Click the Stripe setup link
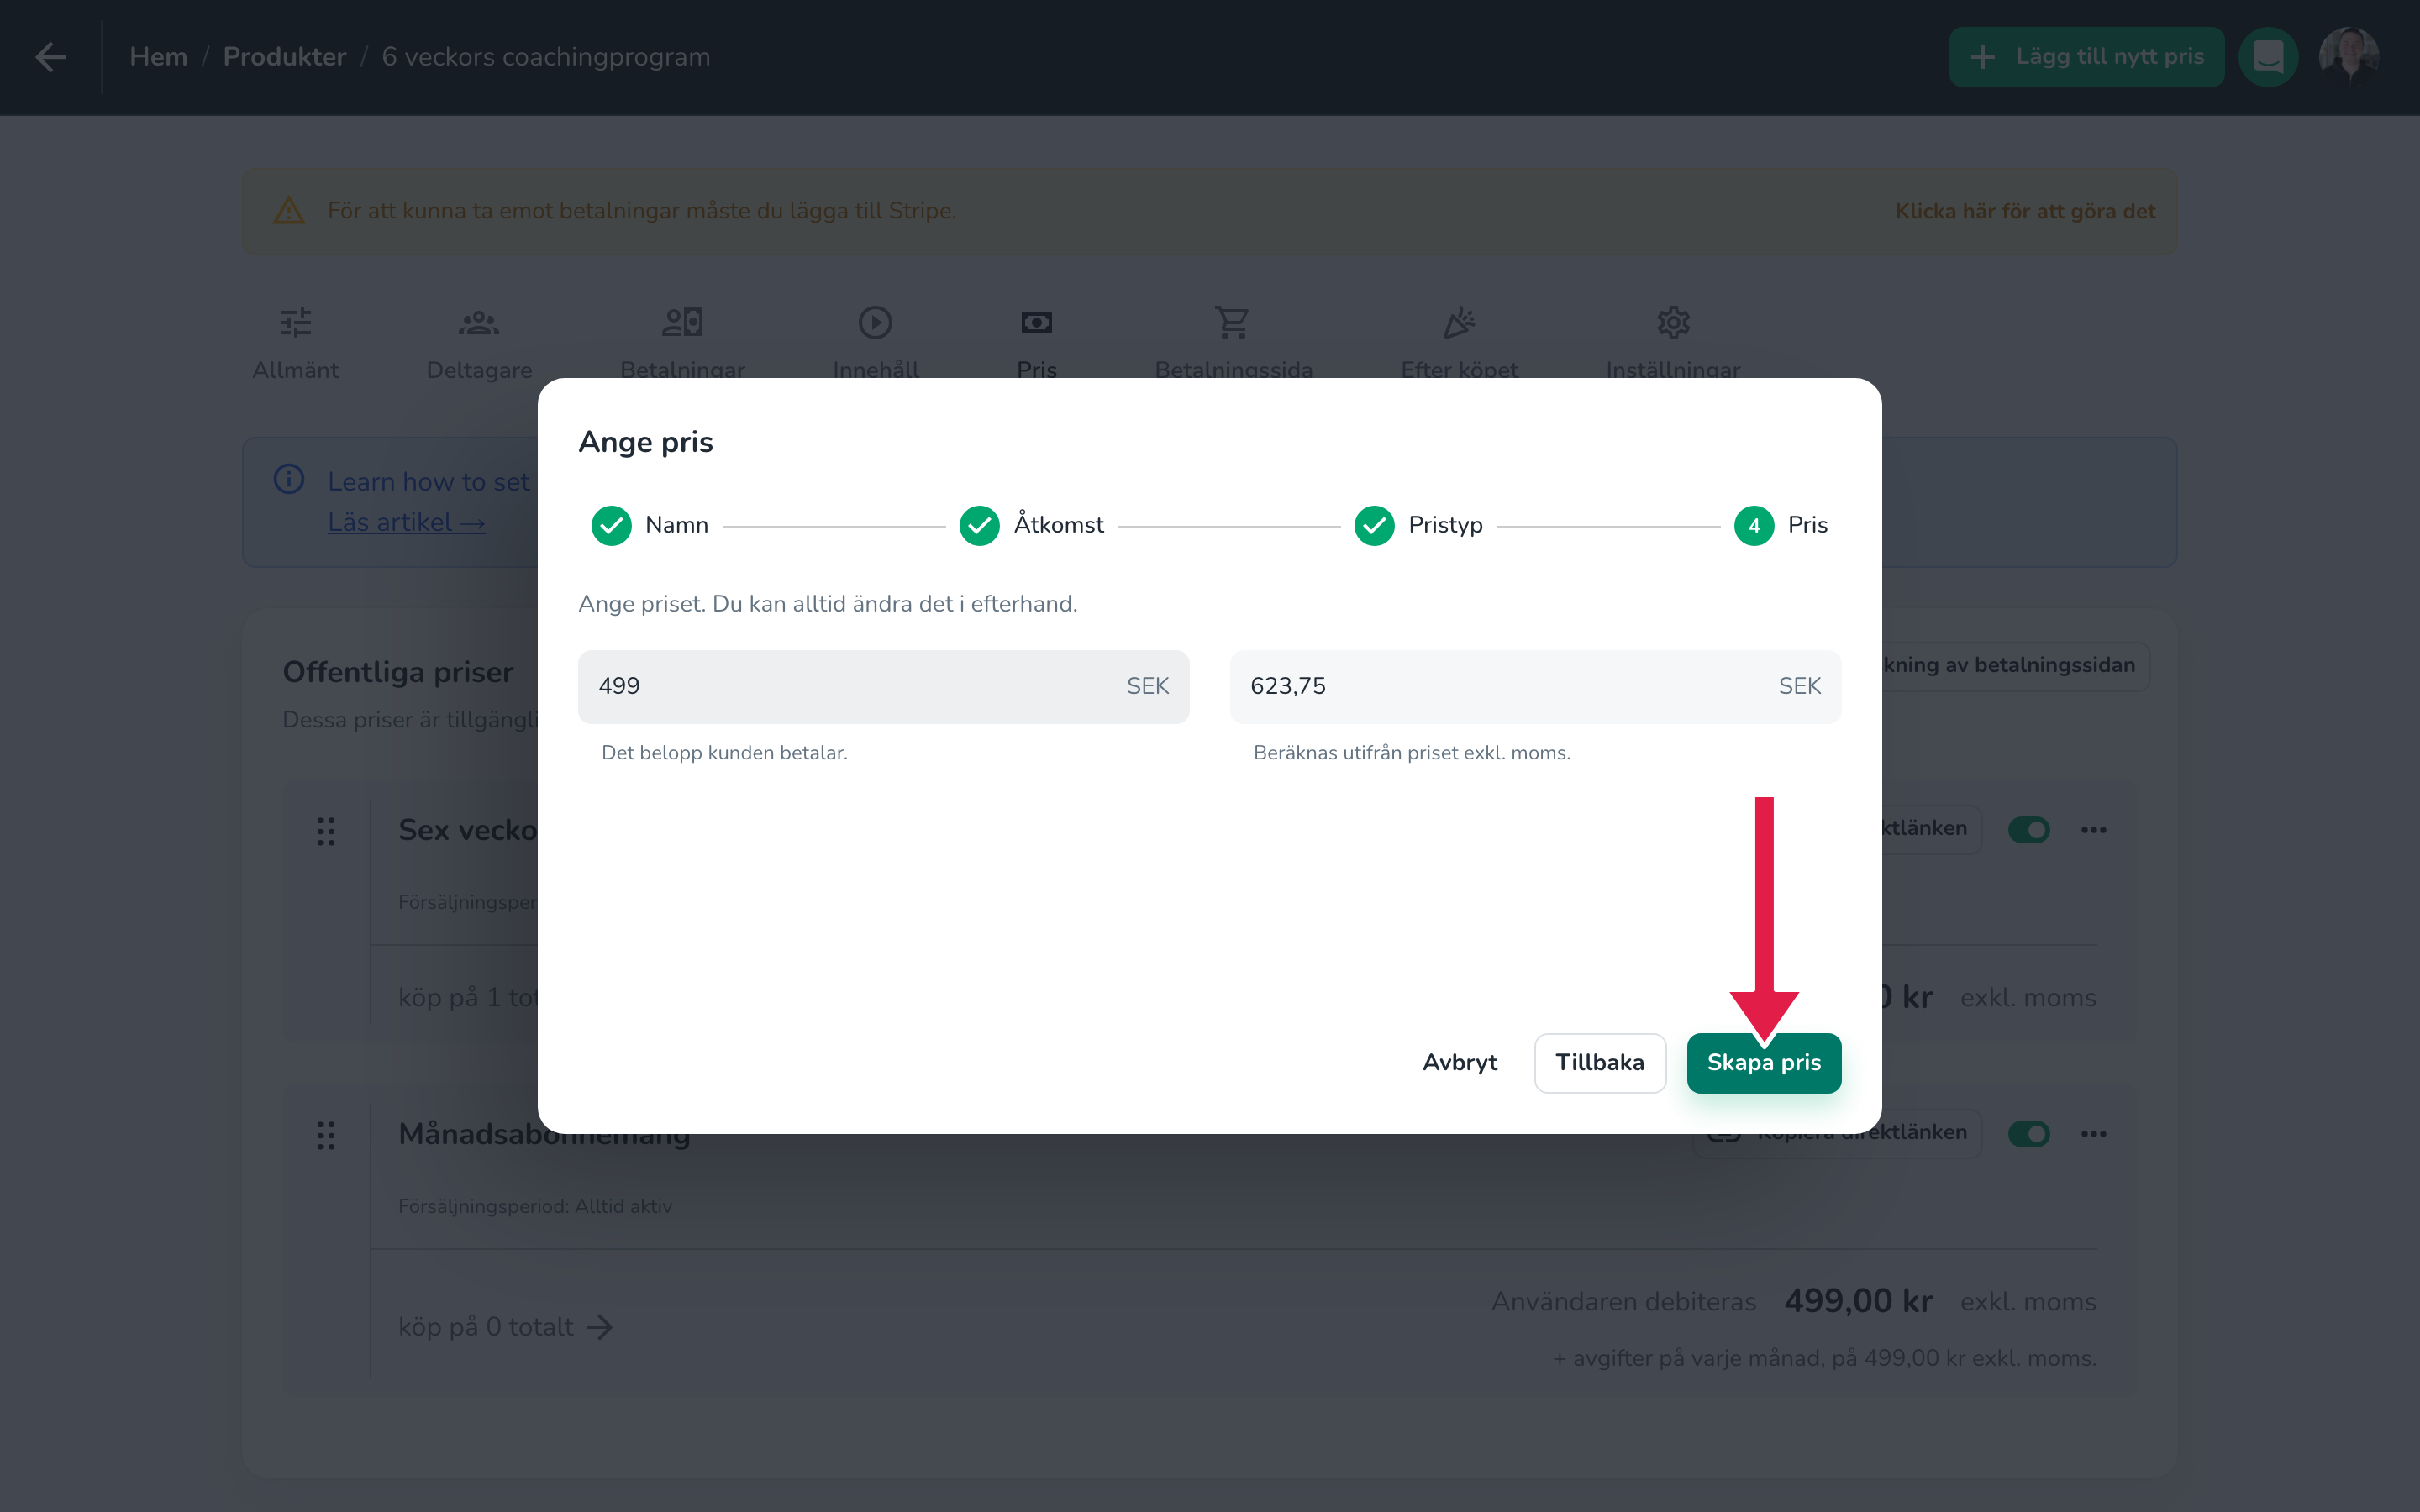This screenshot has width=2420, height=1512. point(2025,211)
